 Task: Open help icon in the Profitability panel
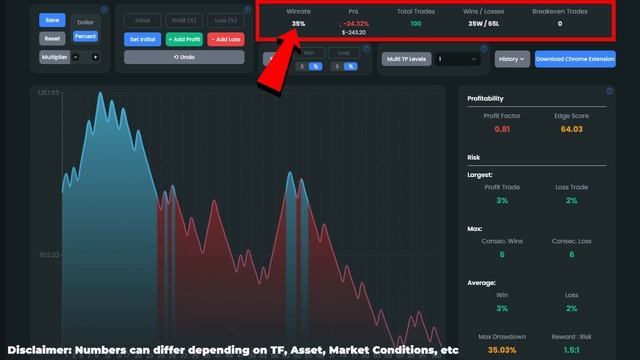pyautogui.click(x=609, y=91)
